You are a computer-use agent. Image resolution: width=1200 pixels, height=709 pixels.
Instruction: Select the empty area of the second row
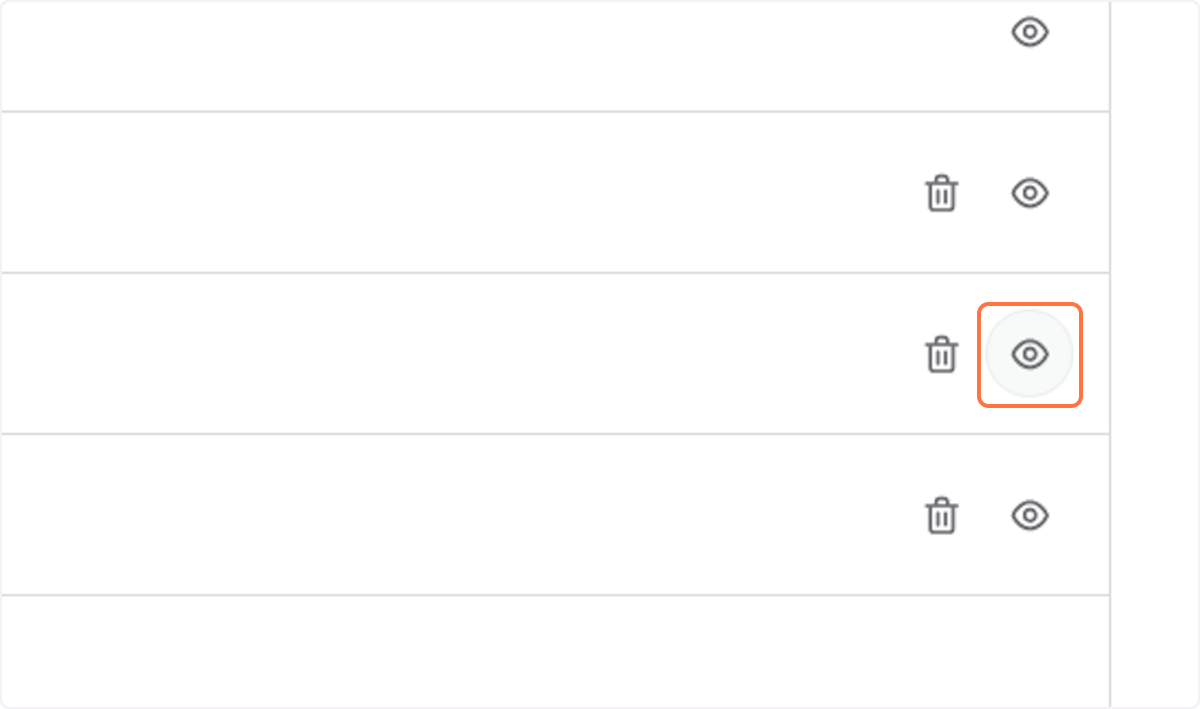pyautogui.click(x=450, y=192)
